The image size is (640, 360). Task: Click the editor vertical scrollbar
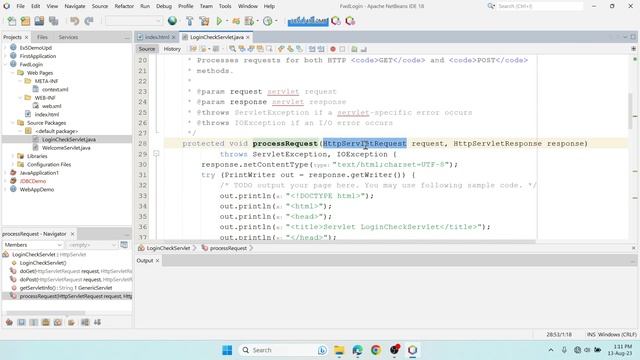click(630, 110)
